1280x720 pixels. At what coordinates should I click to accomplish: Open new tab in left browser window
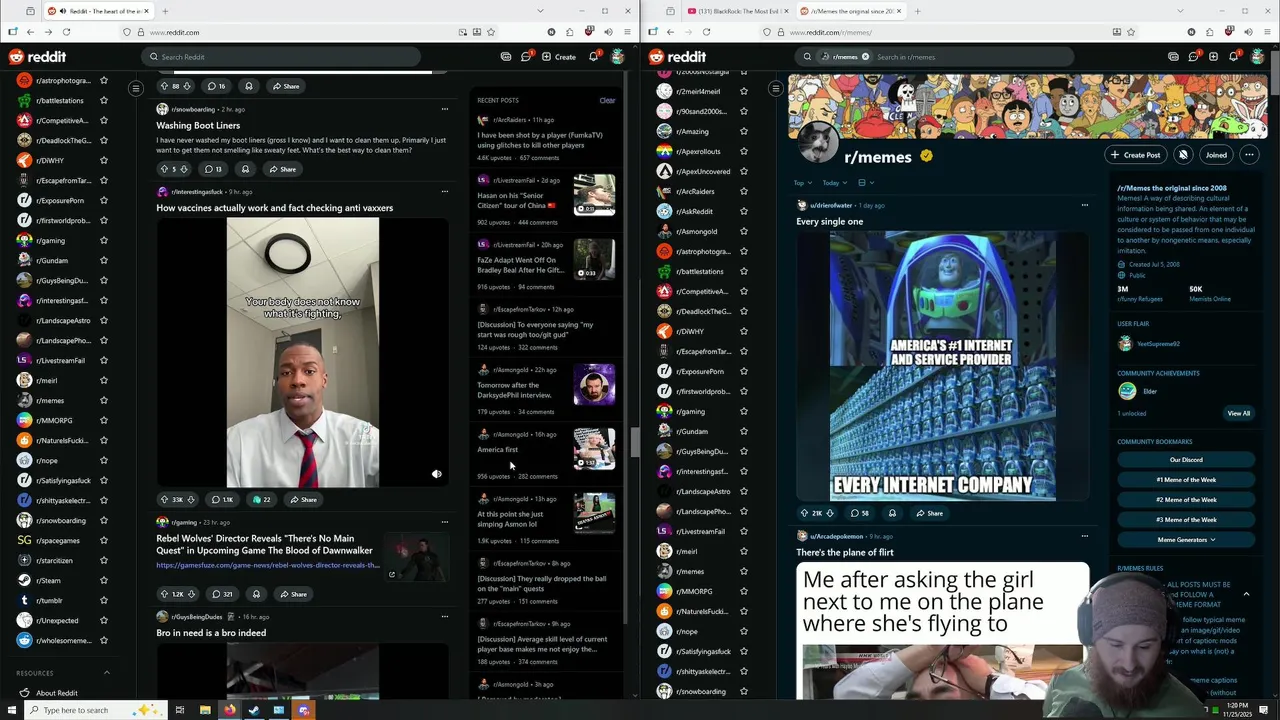tap(165, 11)
